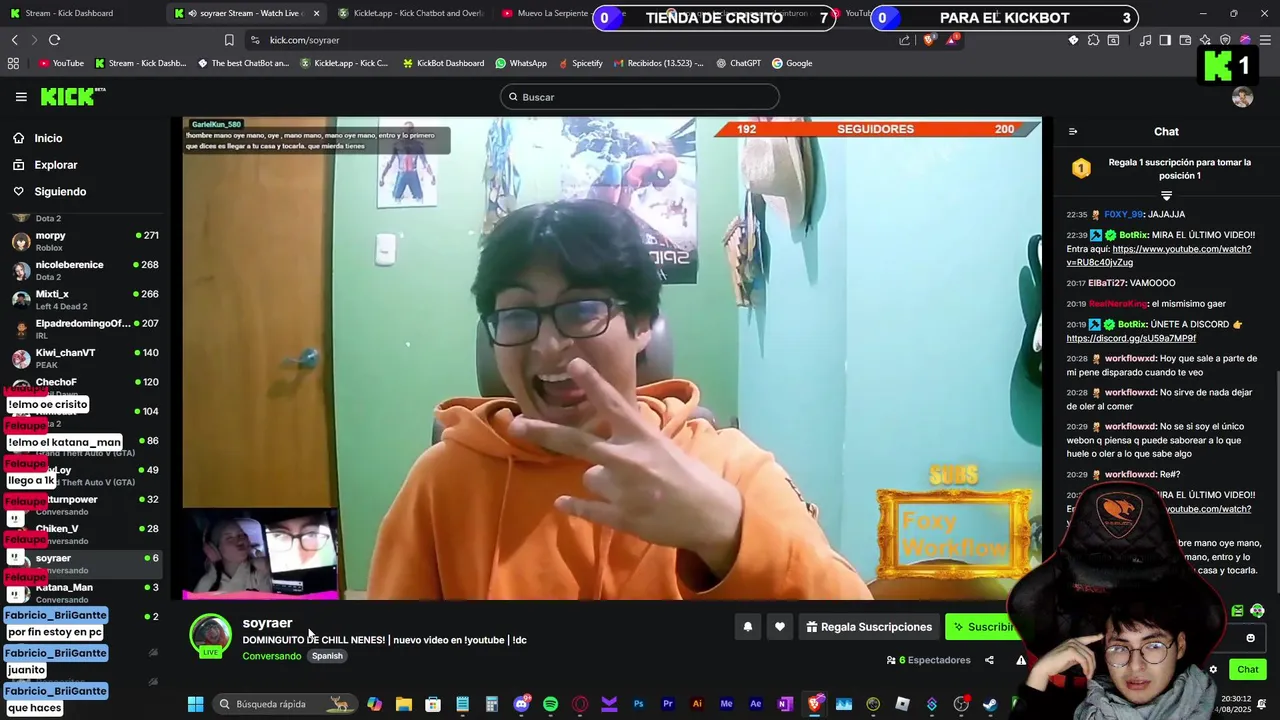The width and height of the screenshot is (1280, 720).
Task: Toggle the browser sidebar panel icon
Action: (x=1165, y=40)
